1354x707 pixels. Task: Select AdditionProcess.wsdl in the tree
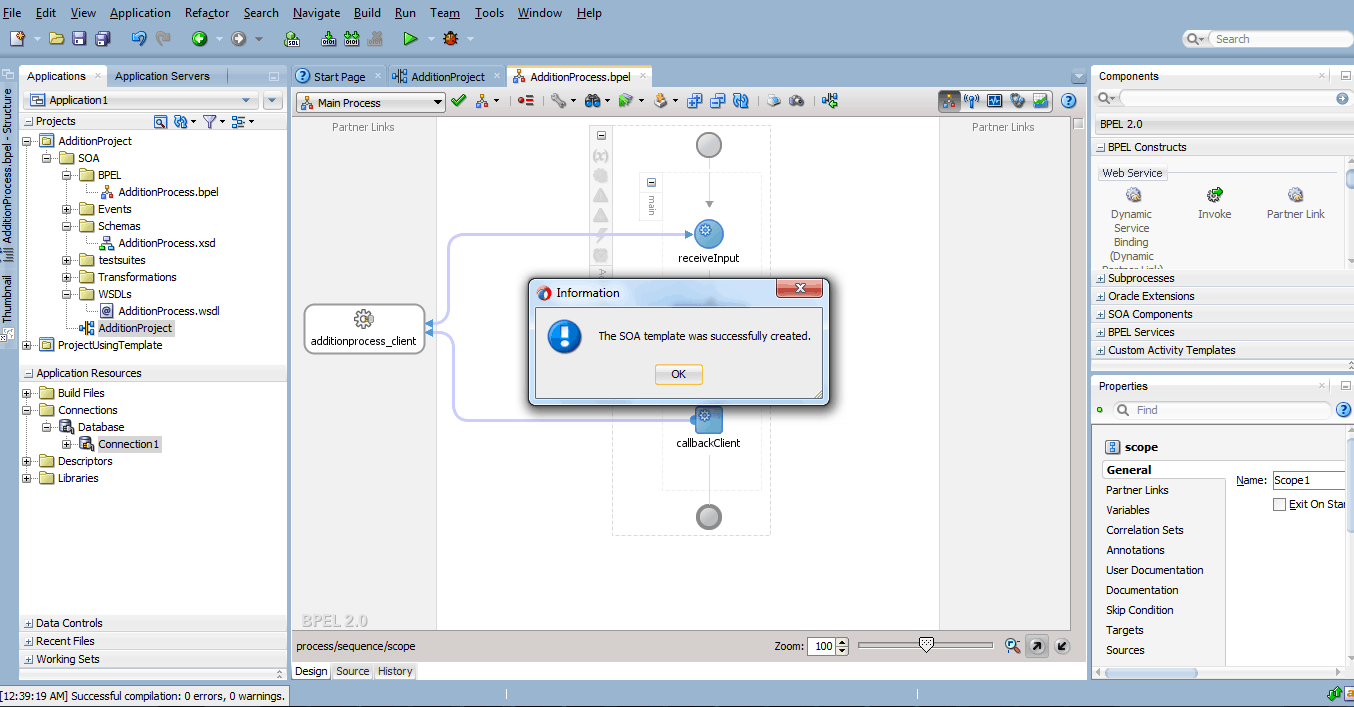pyautogui.click(x=168, y=311)
